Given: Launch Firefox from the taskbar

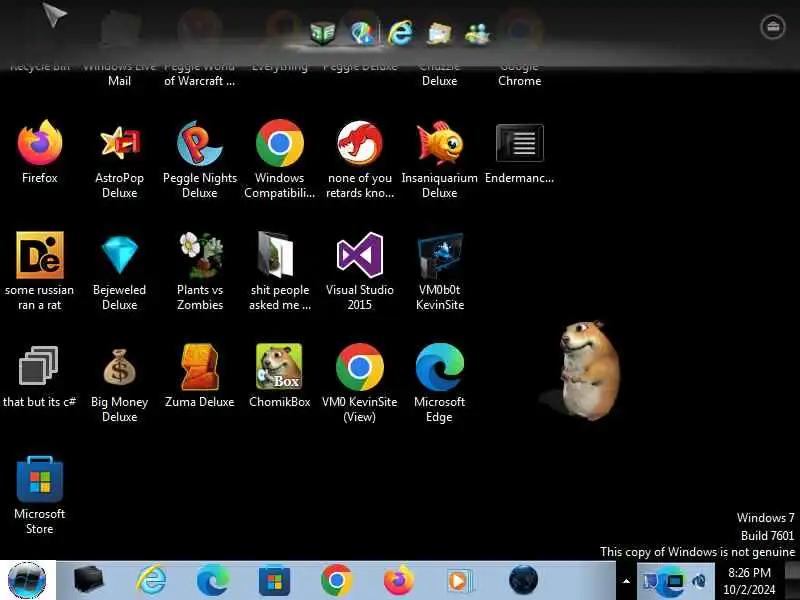Looking at the screenshot, I should pyautogui.click(x=398, y=580).
